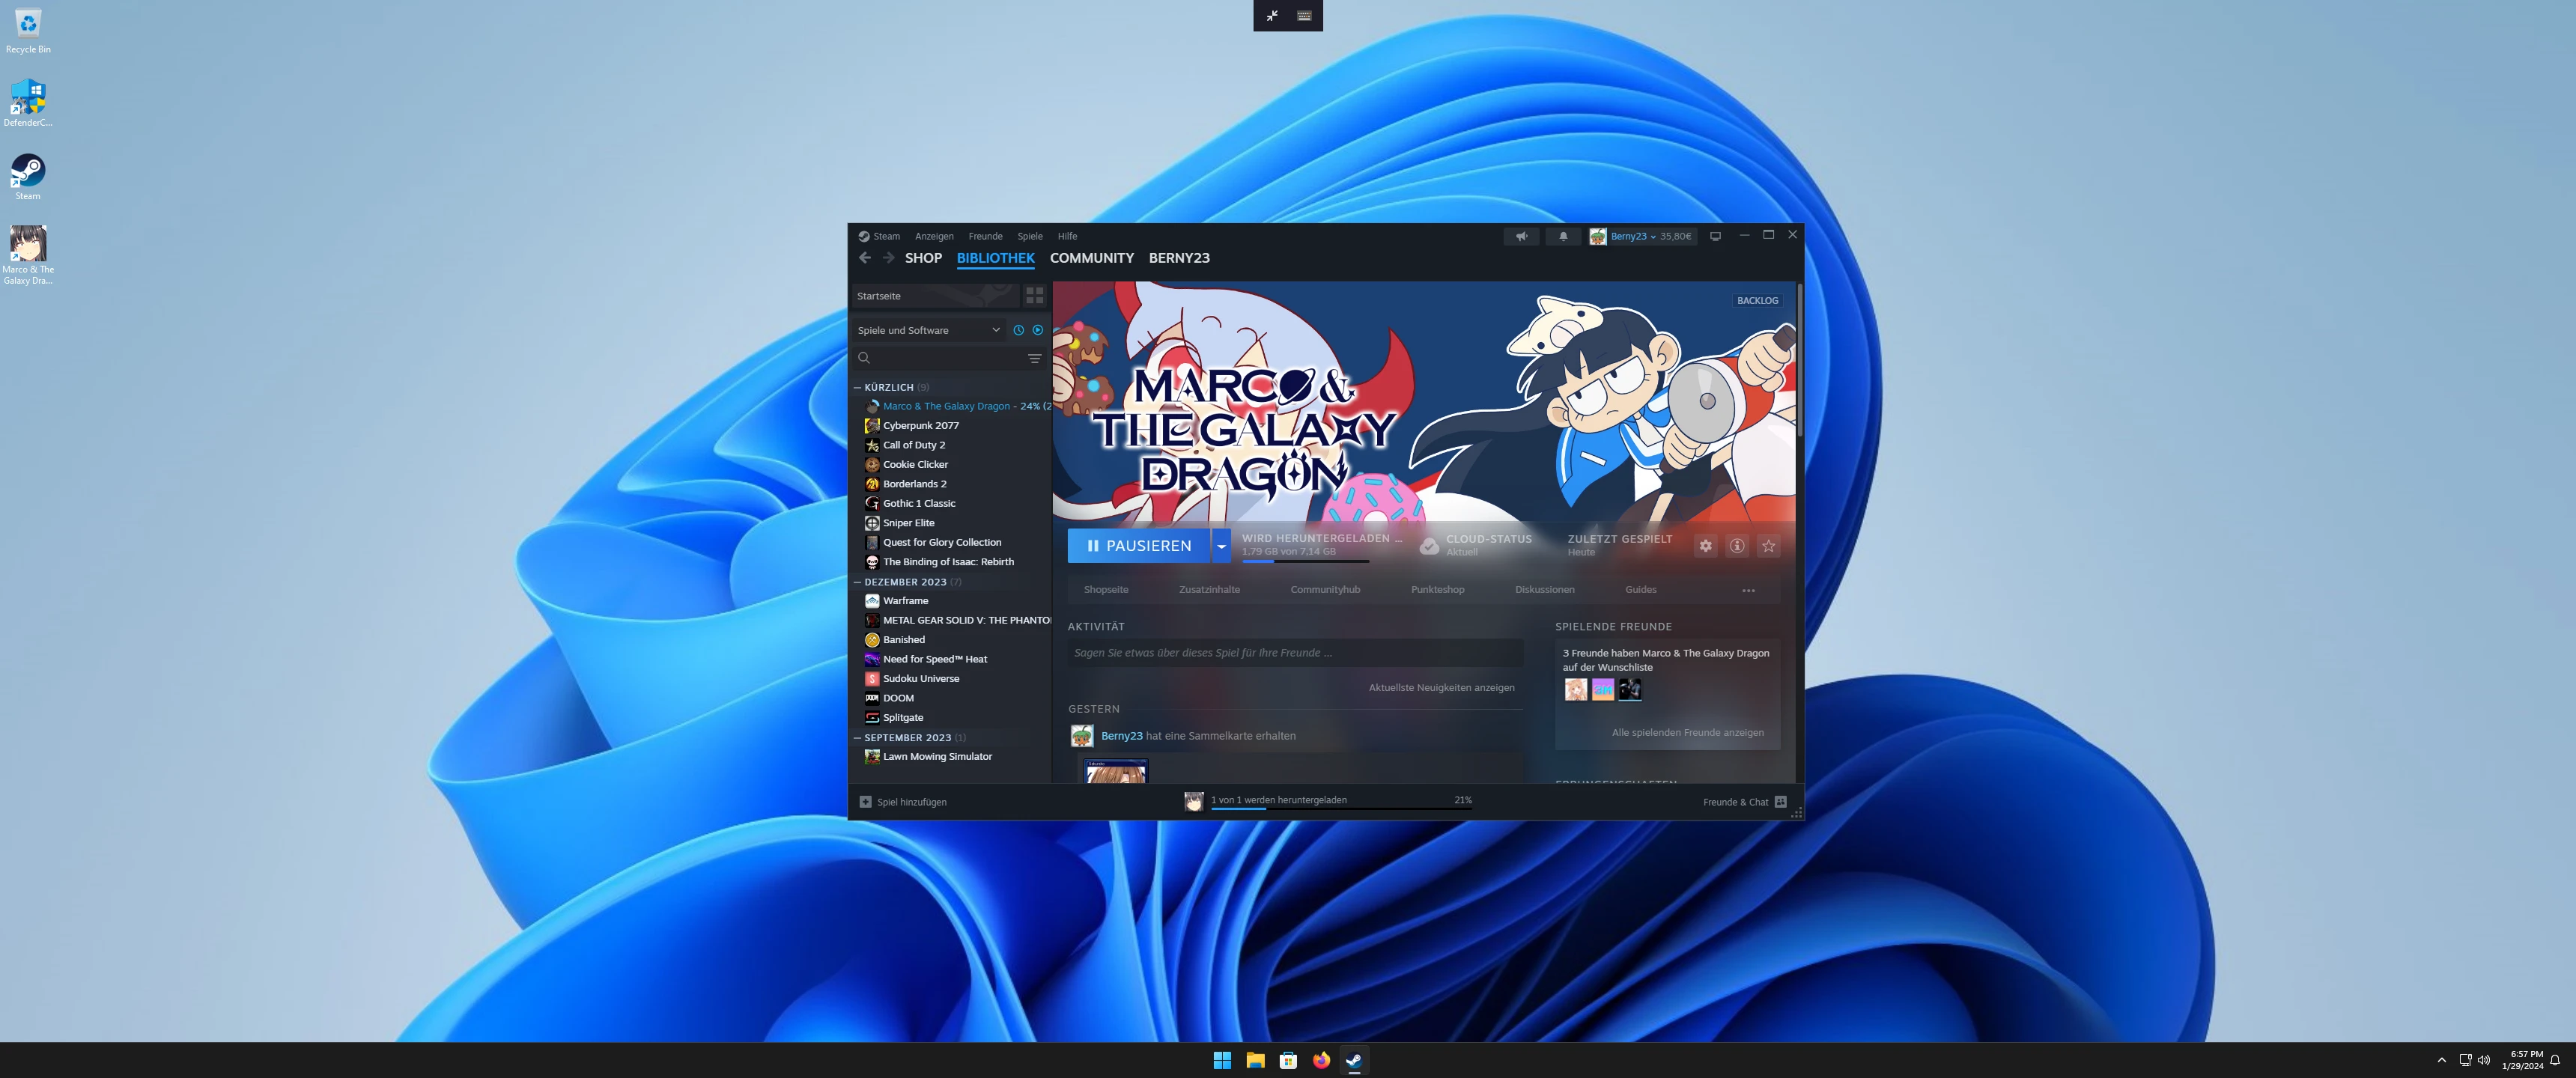Open Steam announcements megaphone icon
This screenshot has height=1078, width=2576.
pyautogui.click(x=1521, y=236)
